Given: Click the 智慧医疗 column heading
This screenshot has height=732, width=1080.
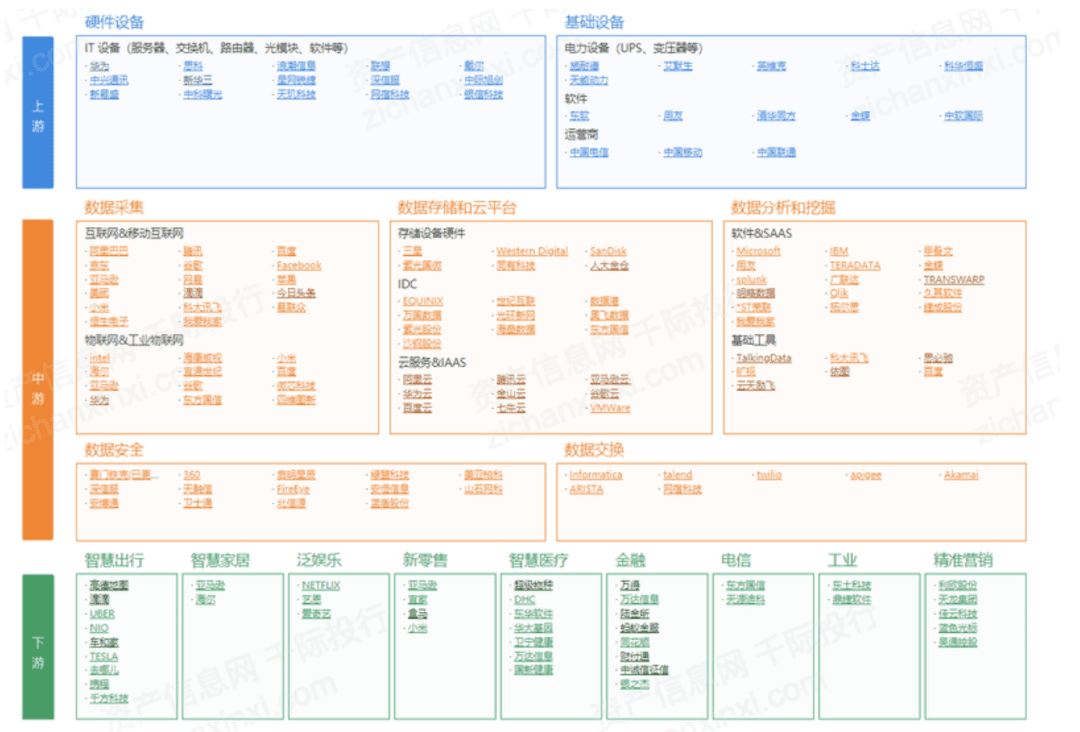Looking at the screenshot, I should pyautogui.click(x=539, y=561).
